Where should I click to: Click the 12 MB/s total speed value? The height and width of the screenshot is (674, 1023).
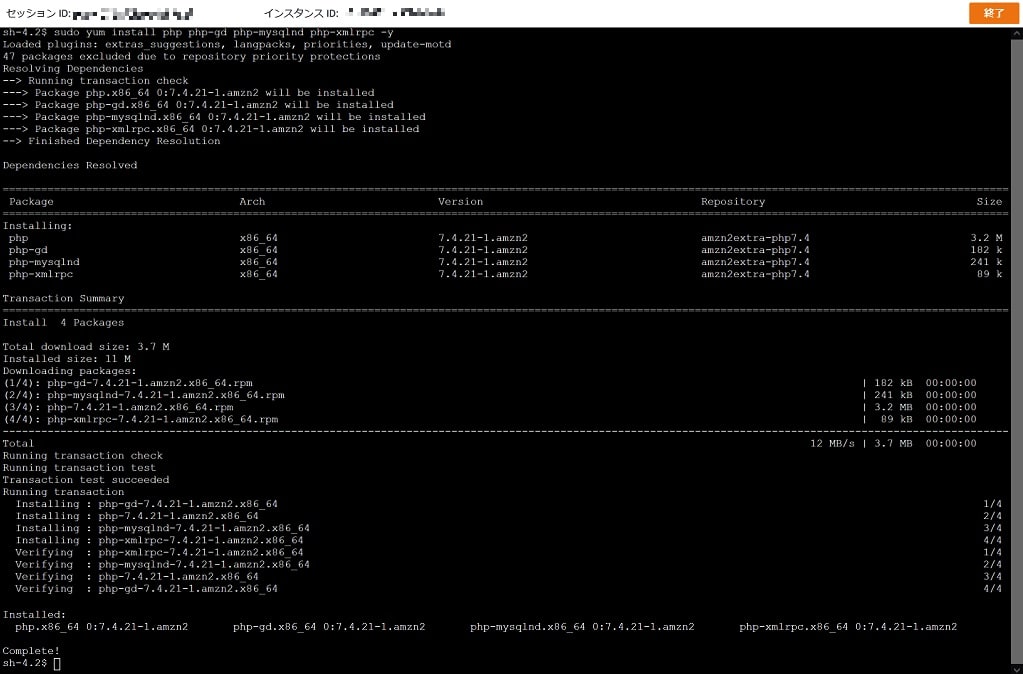point(832,443)
